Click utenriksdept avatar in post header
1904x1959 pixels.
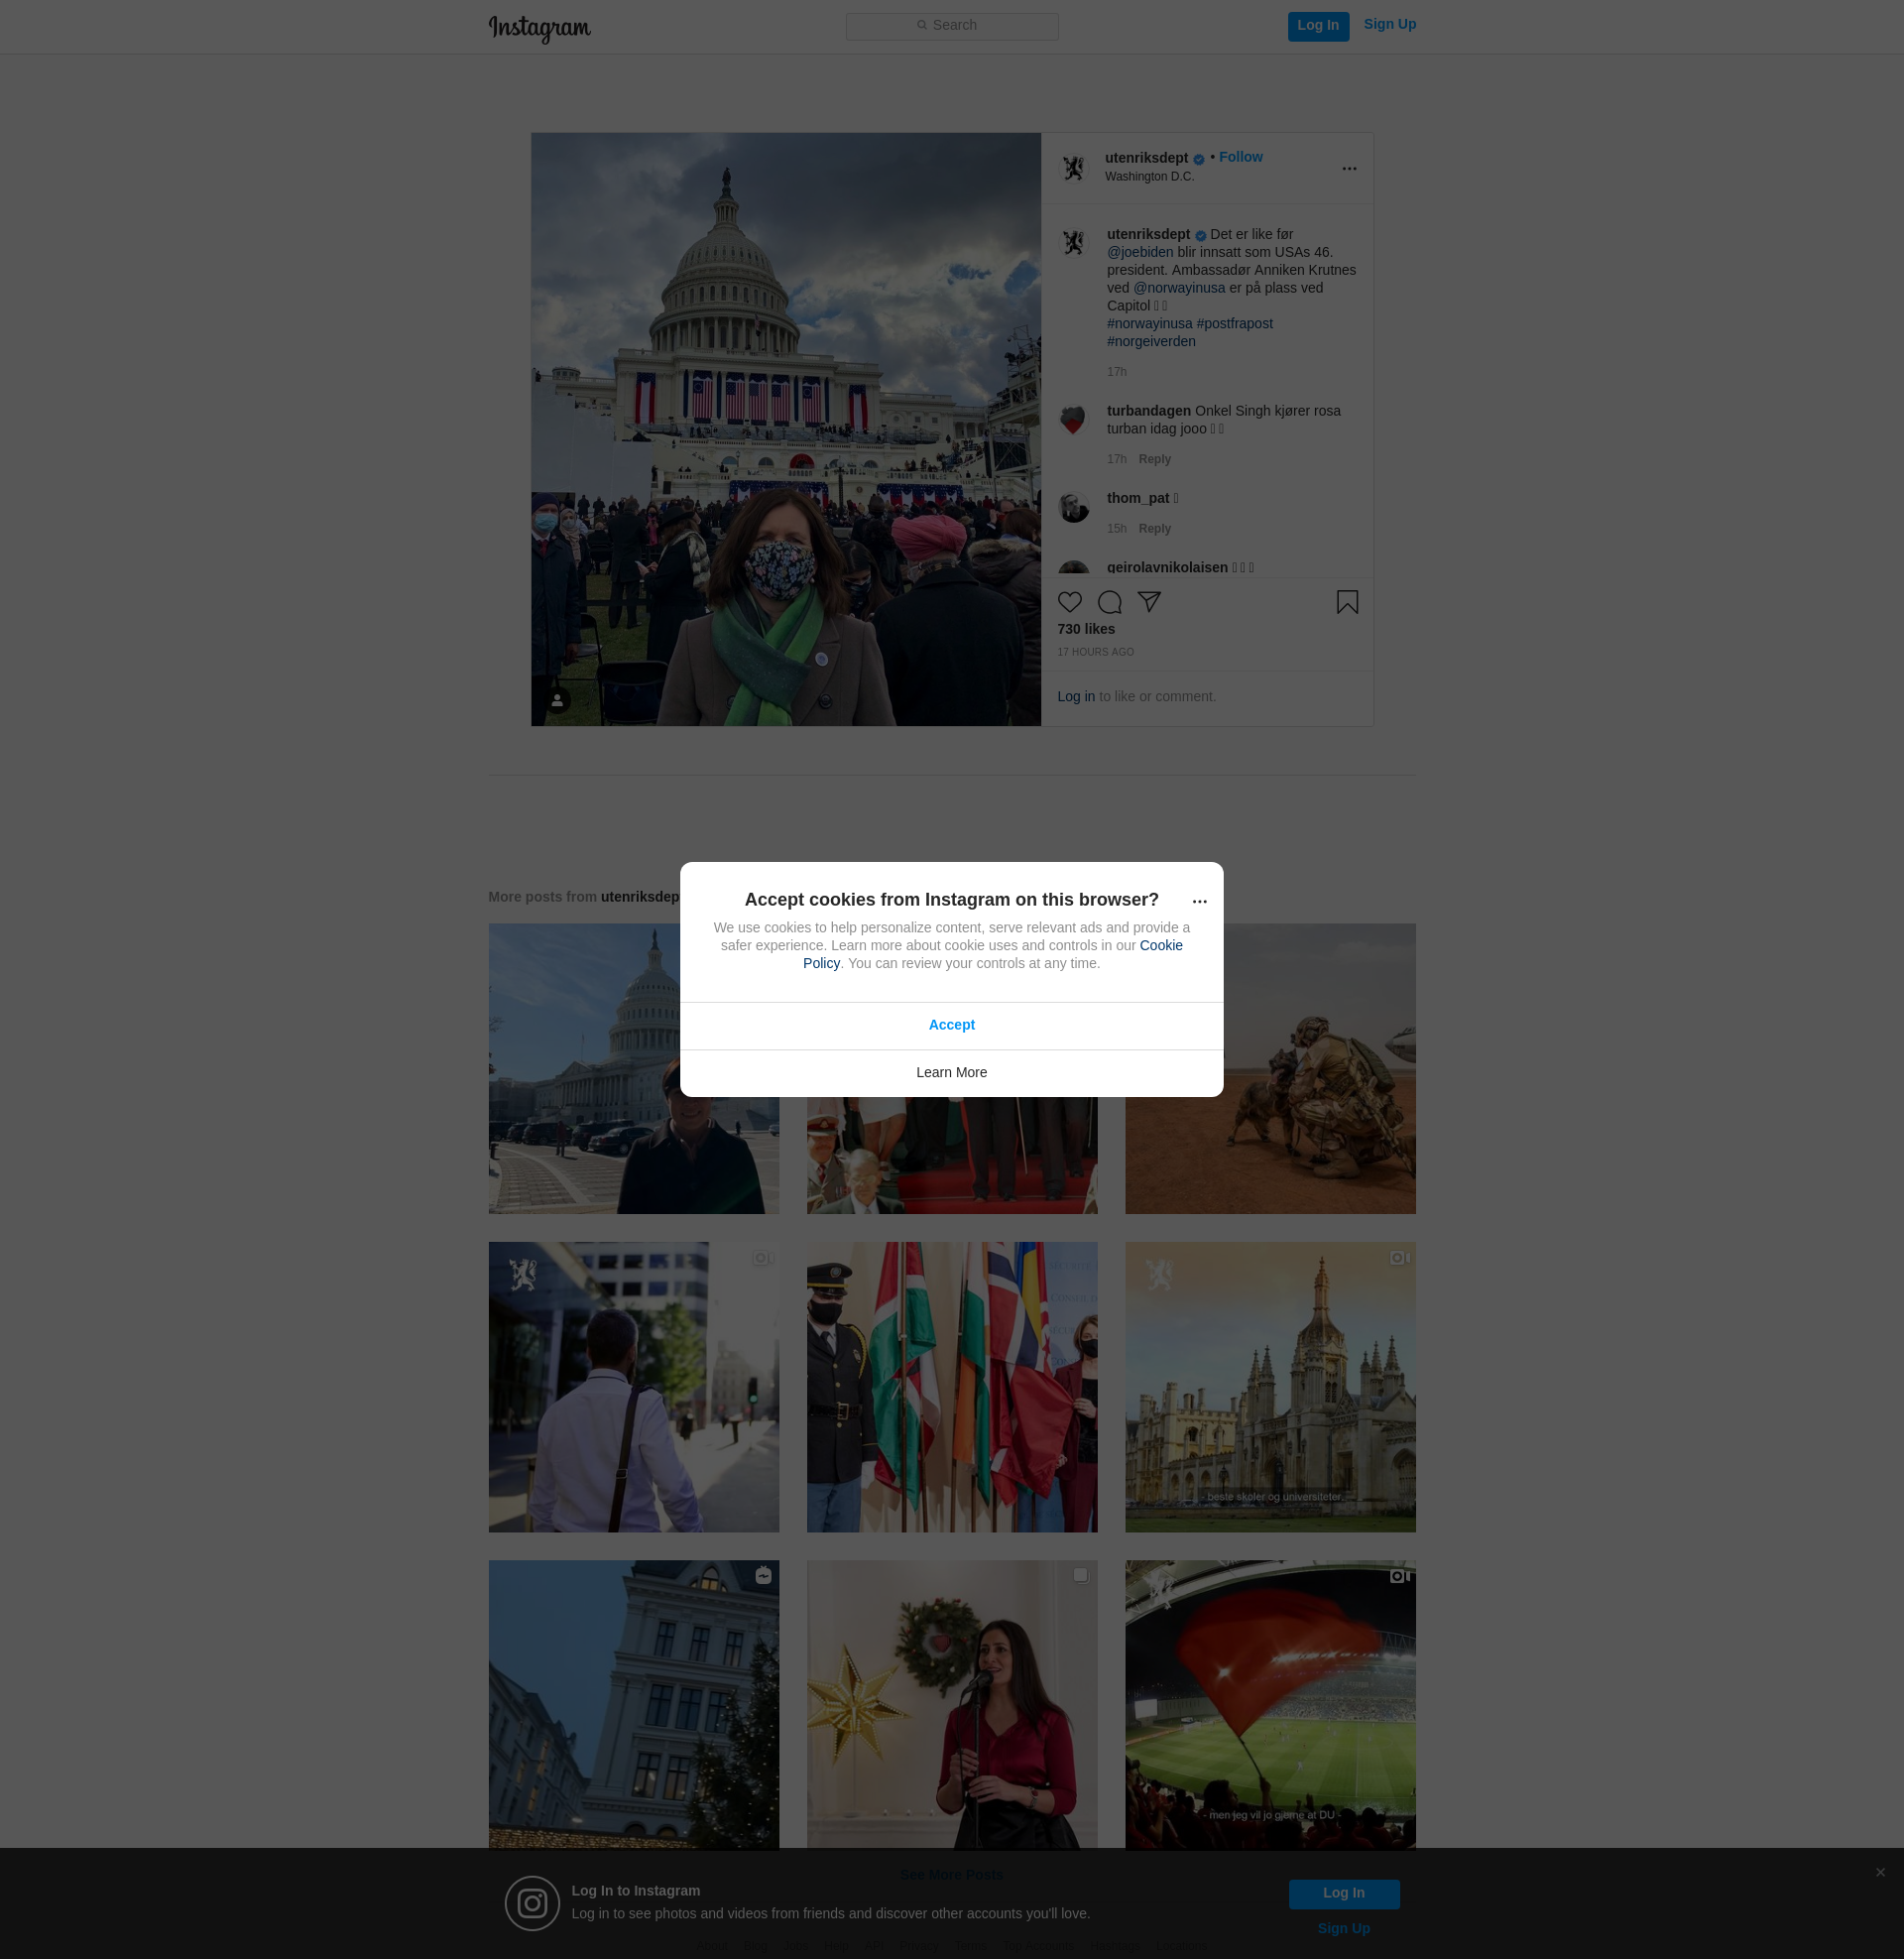(x=1074, y=167)
